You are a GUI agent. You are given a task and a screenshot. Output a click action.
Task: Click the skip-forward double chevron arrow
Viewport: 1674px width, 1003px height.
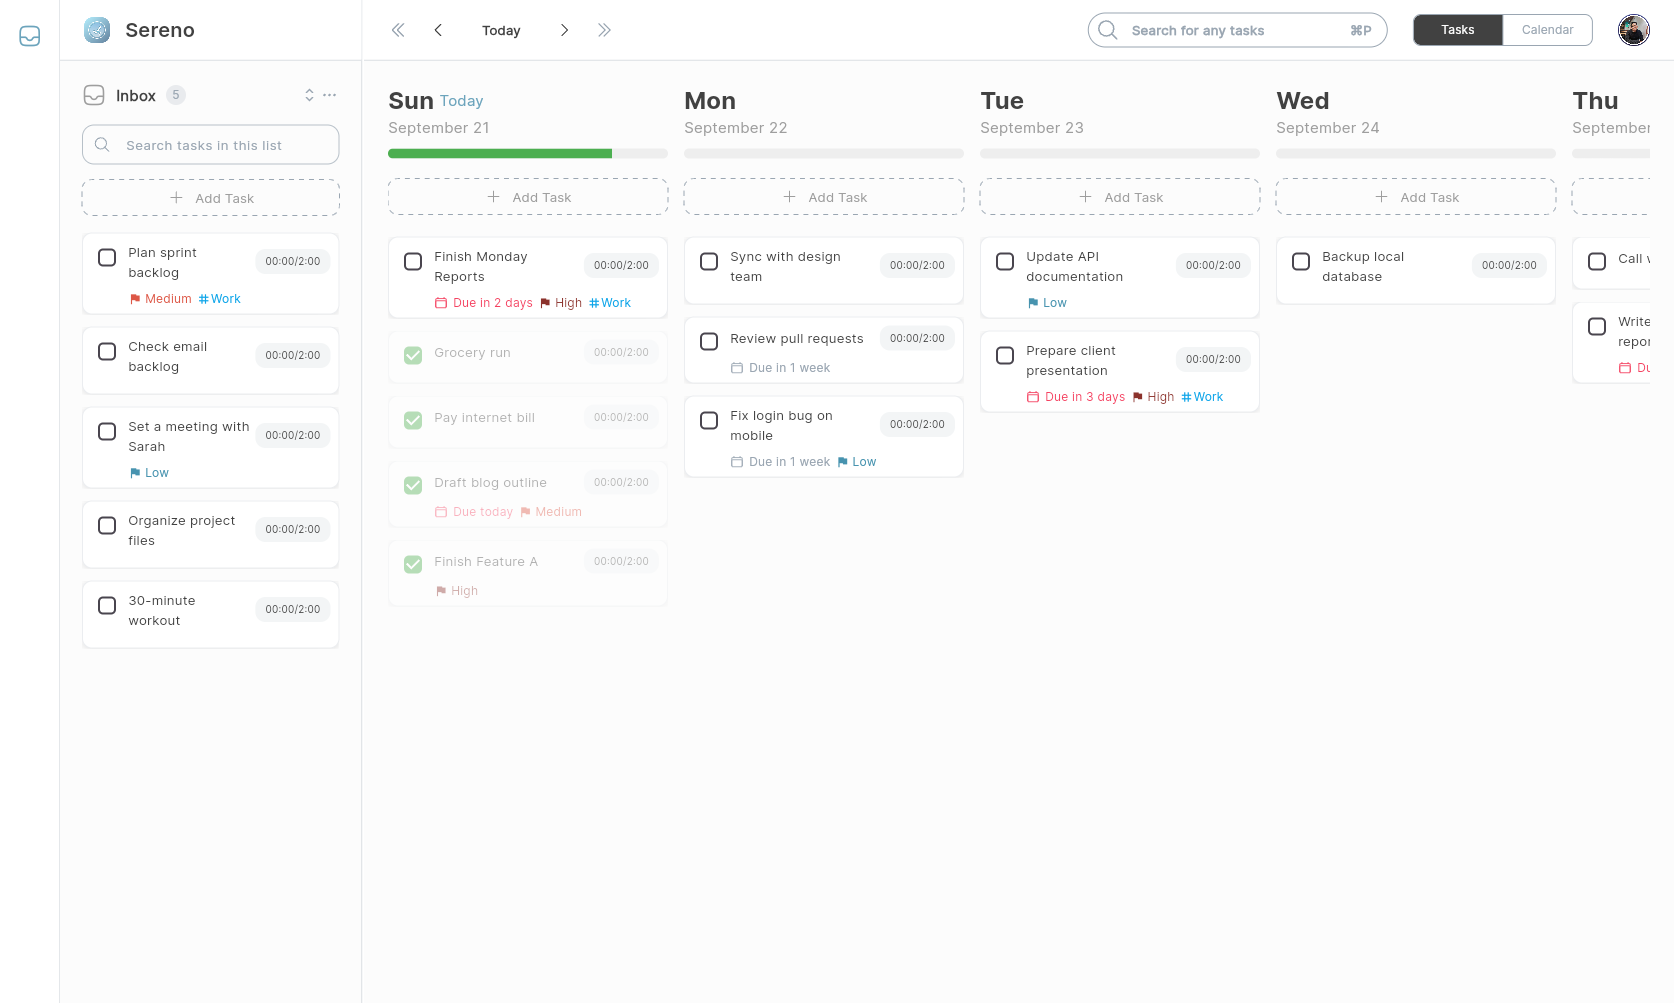pos(604,30)
